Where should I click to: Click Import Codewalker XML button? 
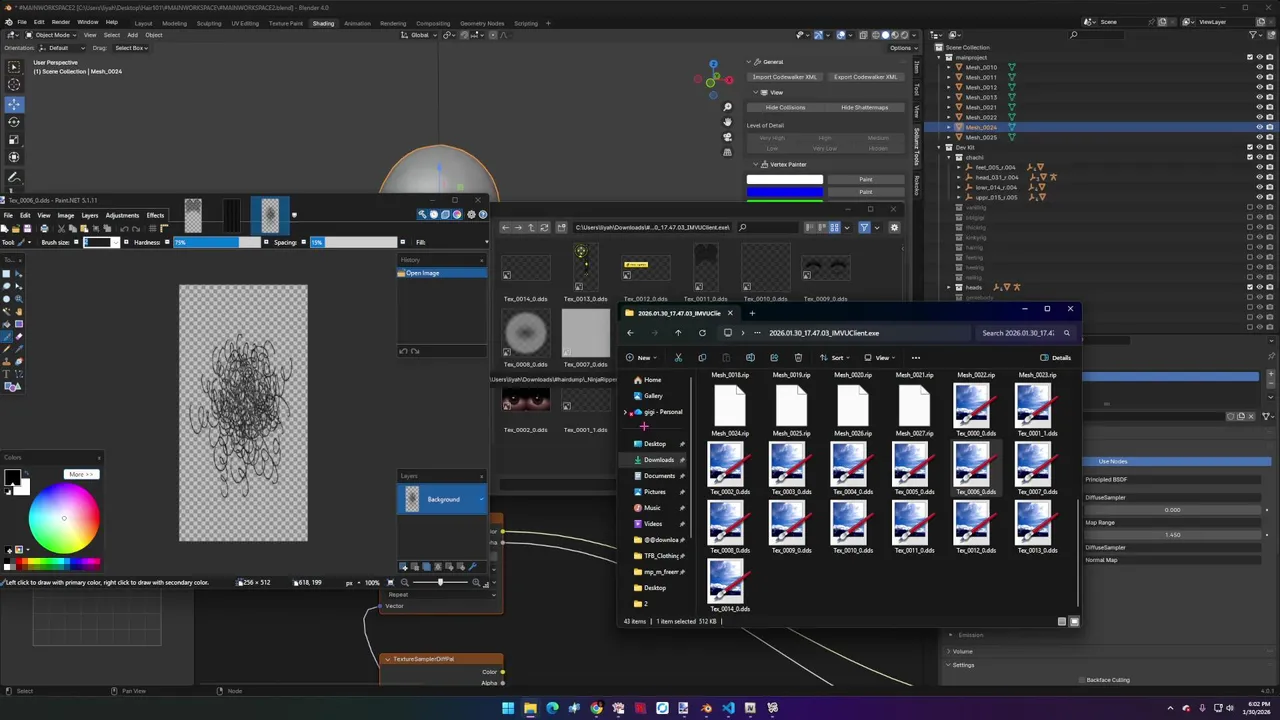[x=785, y=77]
